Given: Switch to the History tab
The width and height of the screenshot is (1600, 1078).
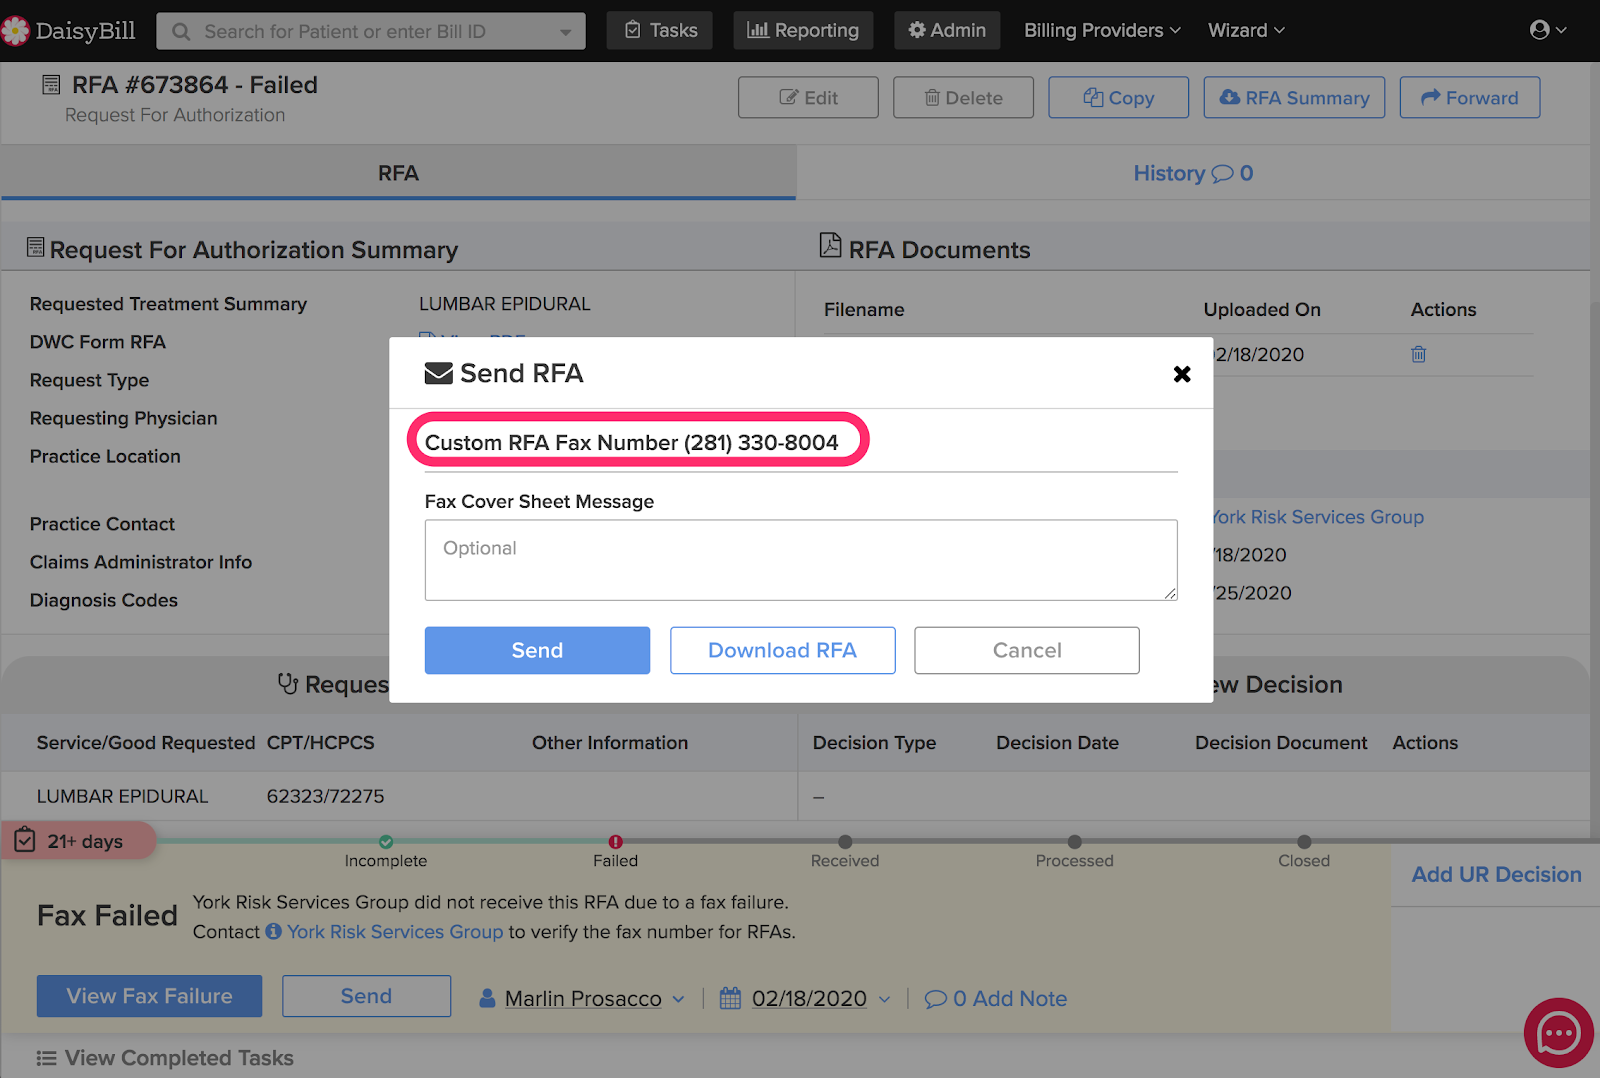Looking at the screenshot, I should (1193, 173).
